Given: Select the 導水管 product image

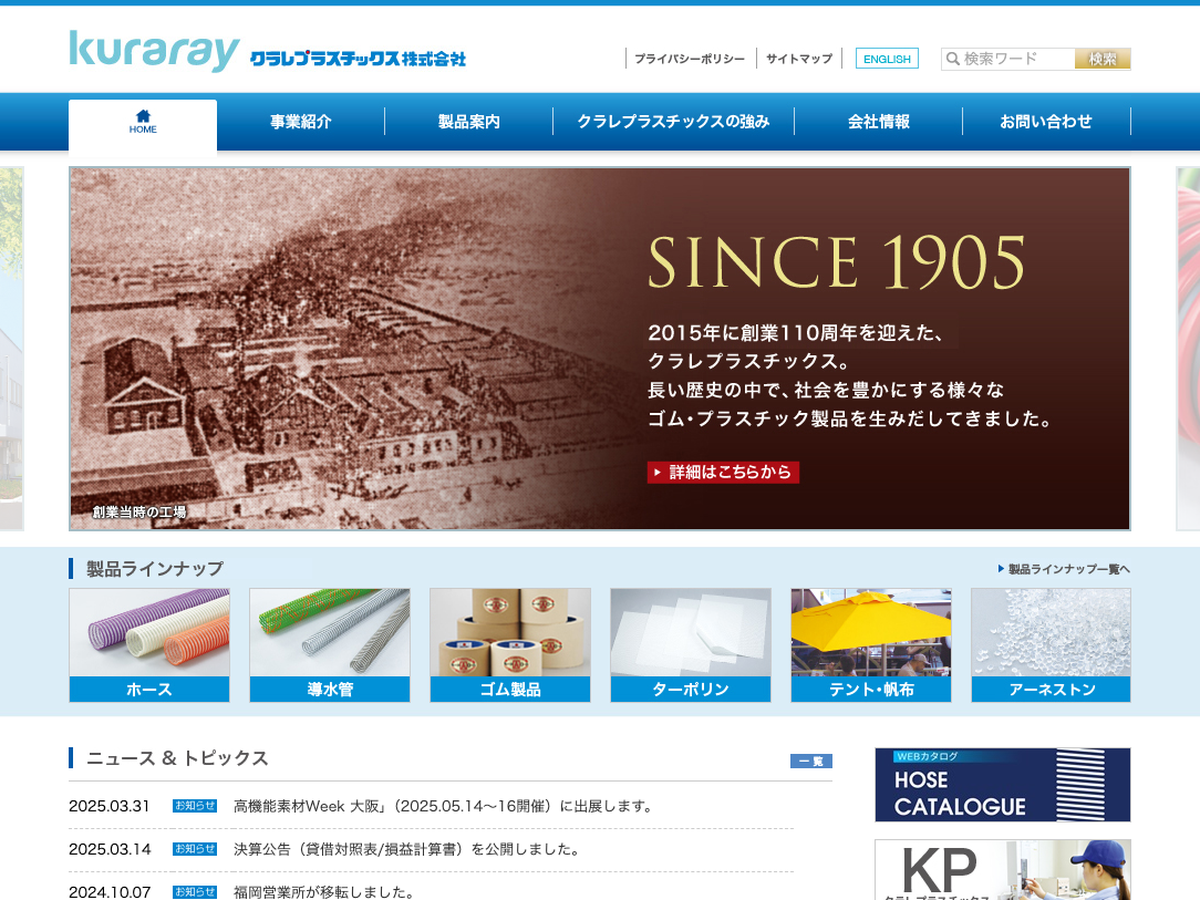Looking at the screenshot, I should tap(330, 644).
